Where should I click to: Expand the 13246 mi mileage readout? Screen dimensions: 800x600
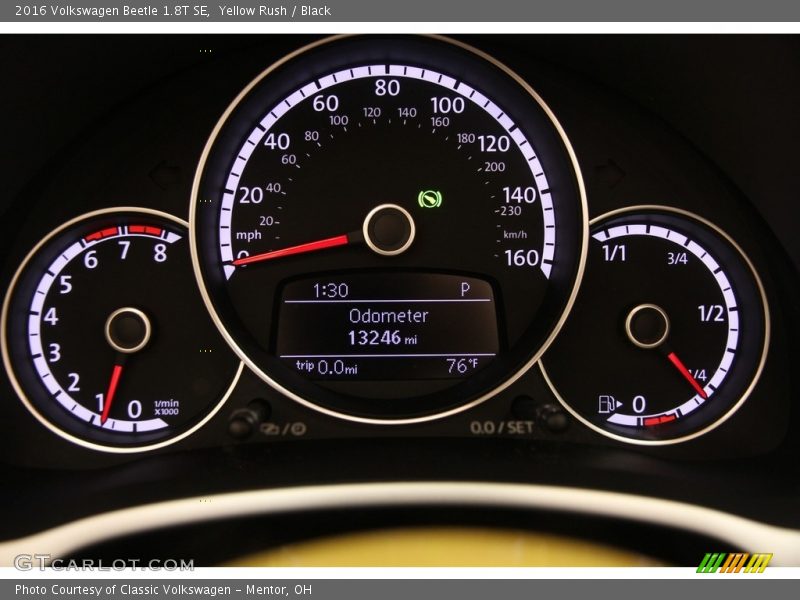385,339
